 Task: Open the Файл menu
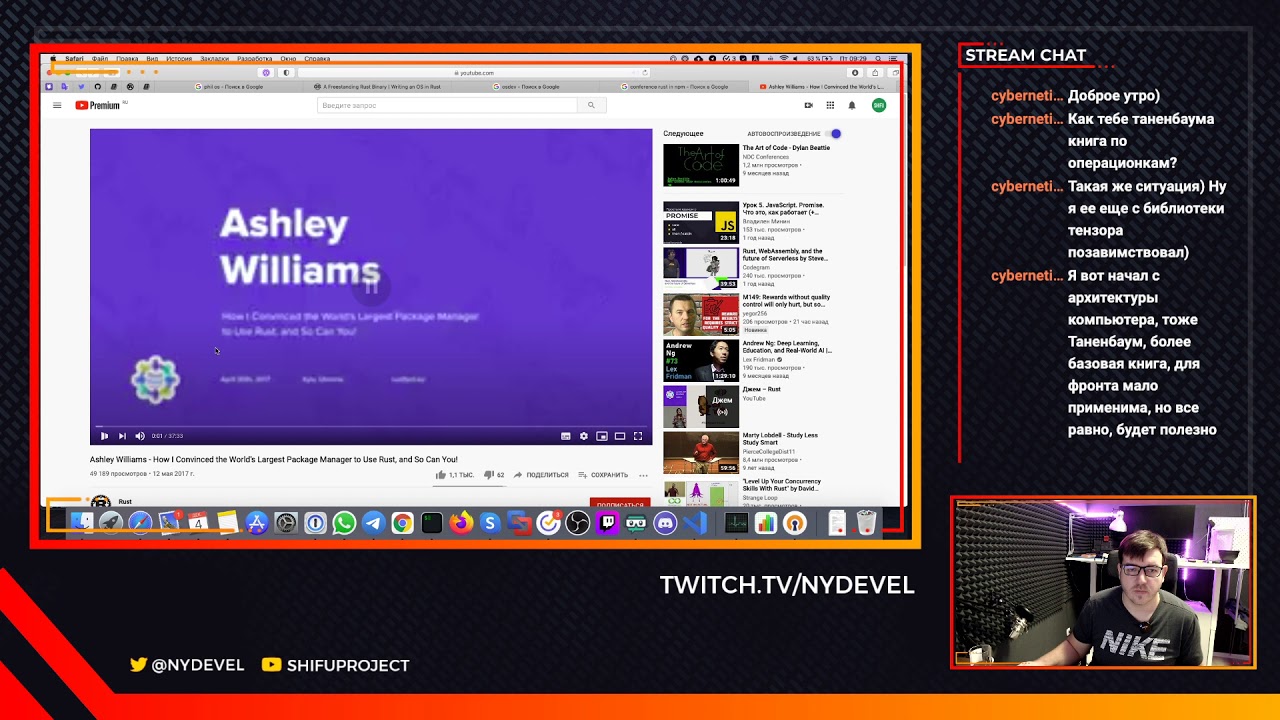pyautogui.click(x=100, y=59)
